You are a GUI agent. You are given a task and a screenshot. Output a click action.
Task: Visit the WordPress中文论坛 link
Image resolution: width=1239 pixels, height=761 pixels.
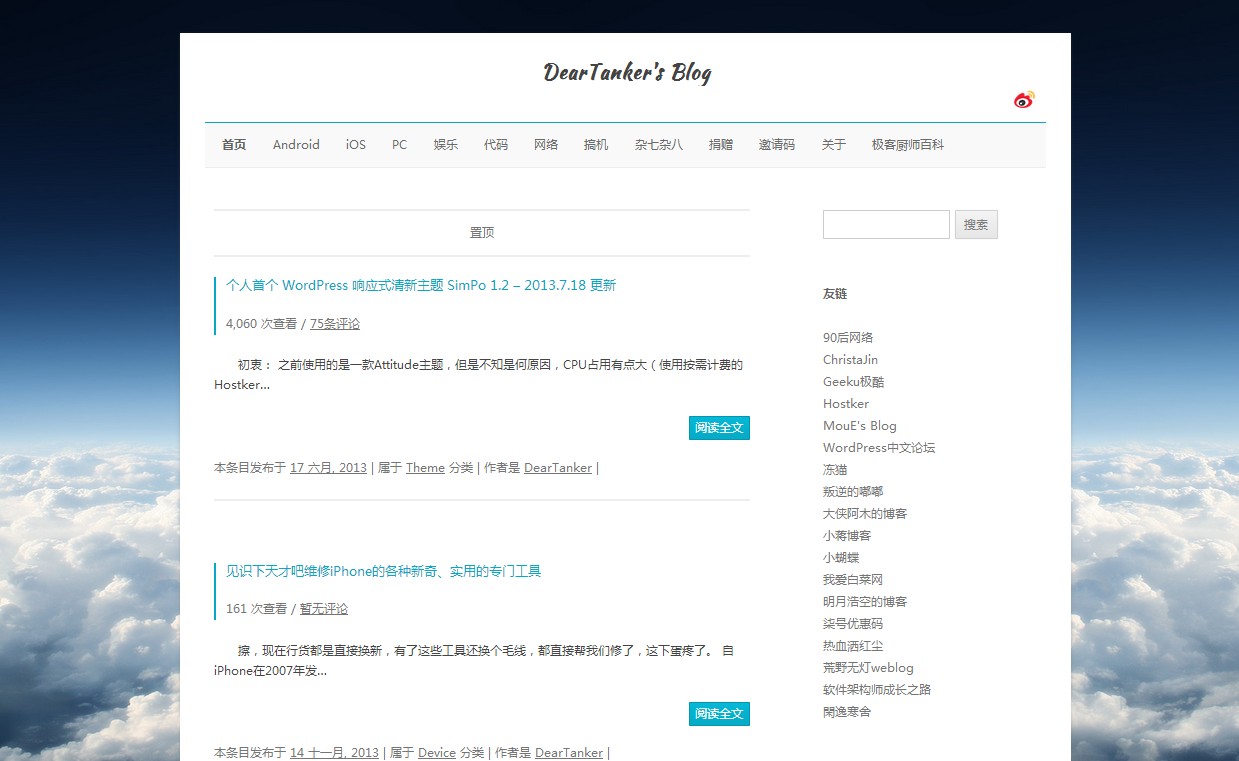point(879,448)
